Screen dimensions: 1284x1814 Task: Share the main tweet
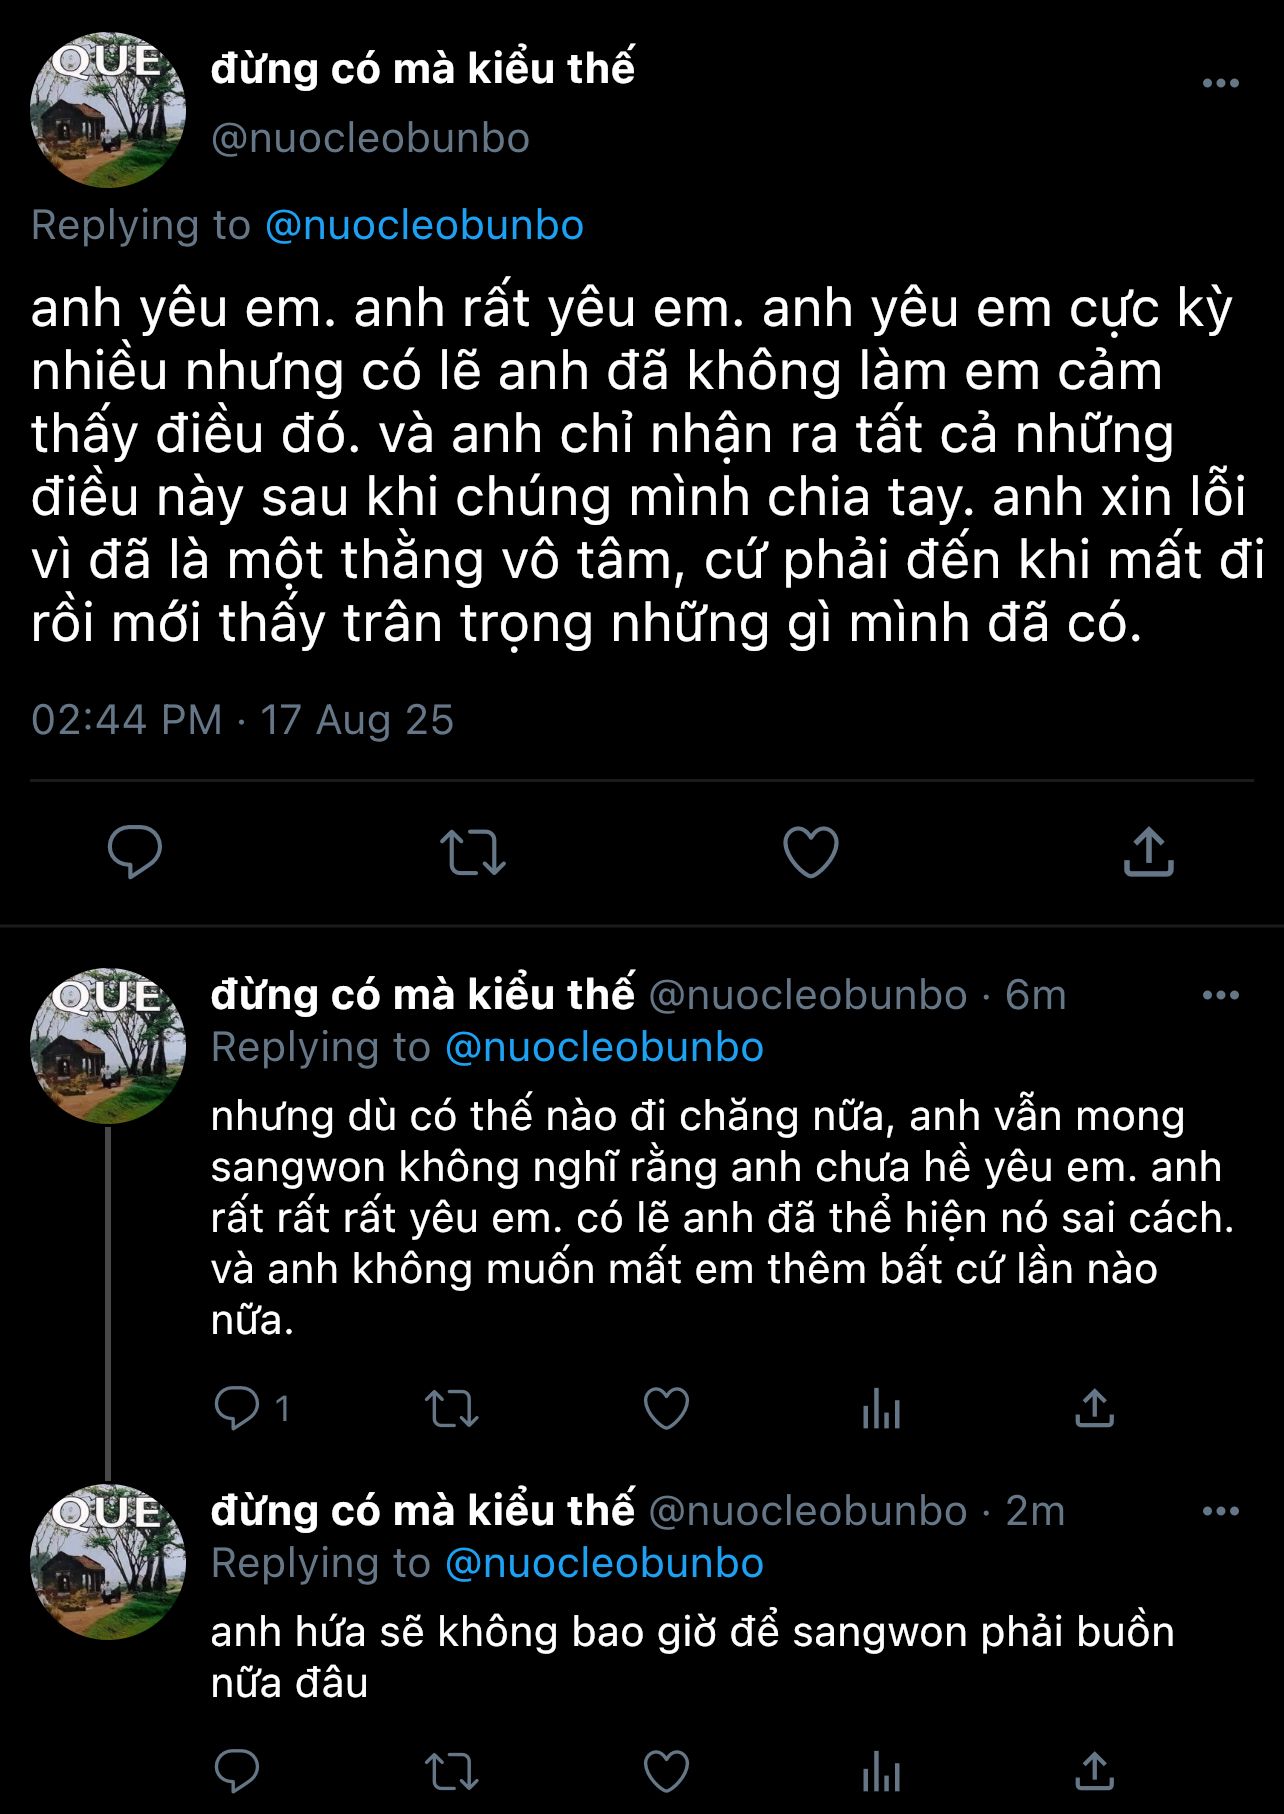click(x=1148, y=852)
